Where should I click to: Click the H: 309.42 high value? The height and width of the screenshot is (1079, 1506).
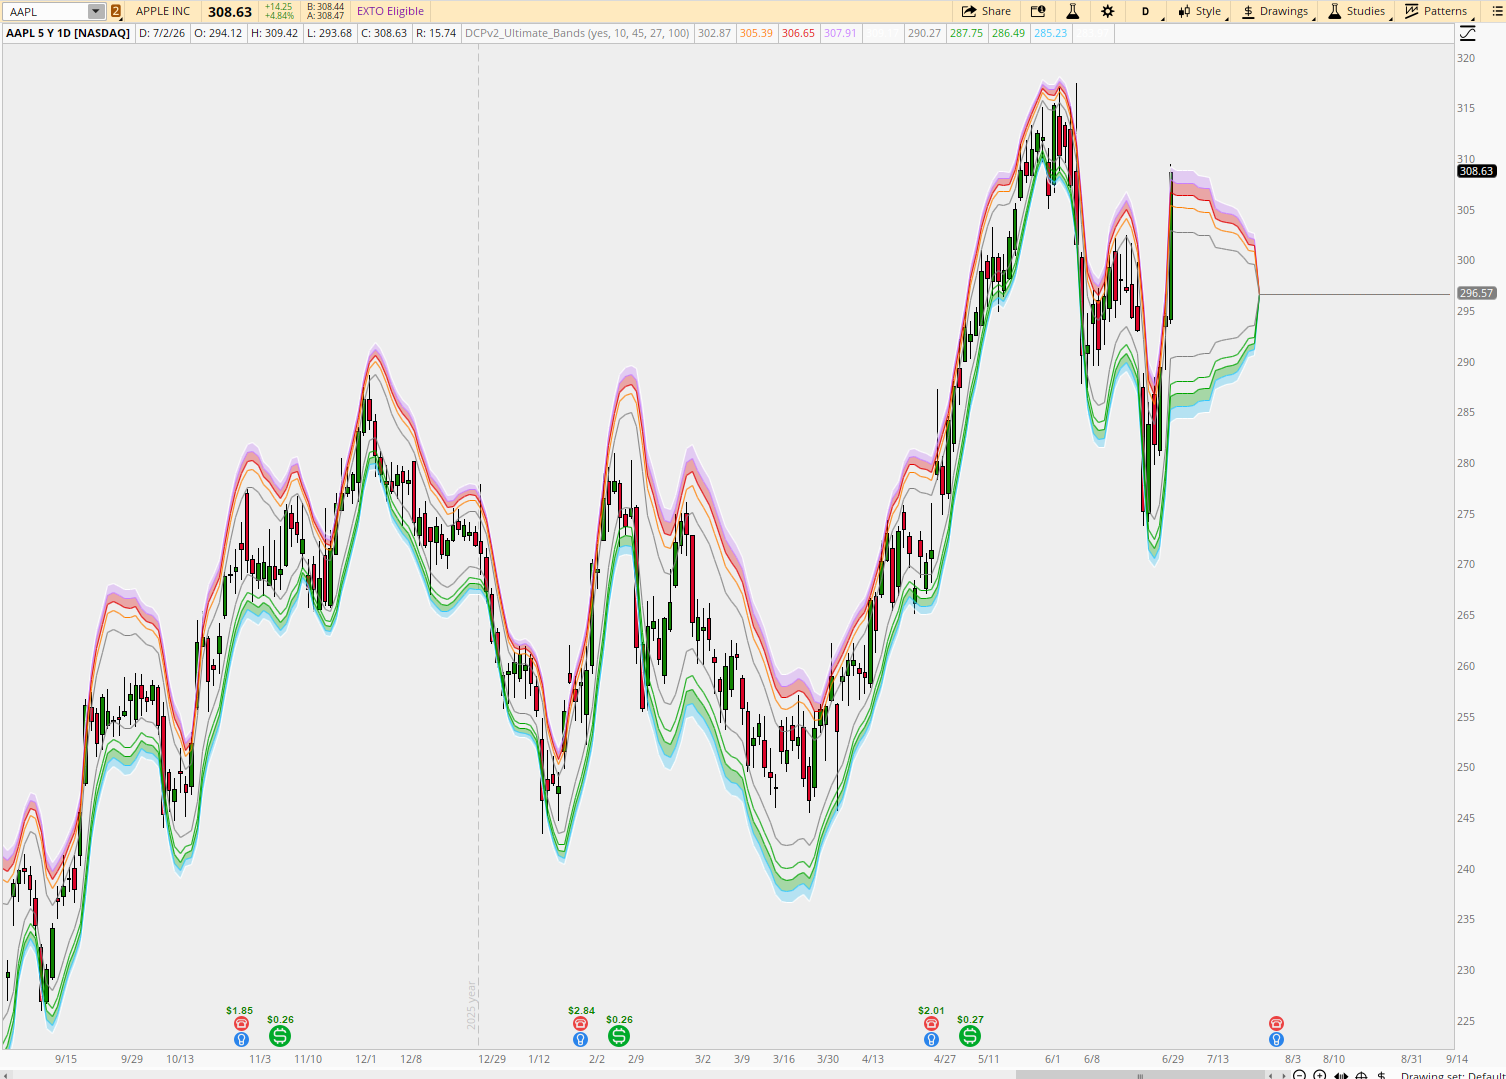coord(274,33)
